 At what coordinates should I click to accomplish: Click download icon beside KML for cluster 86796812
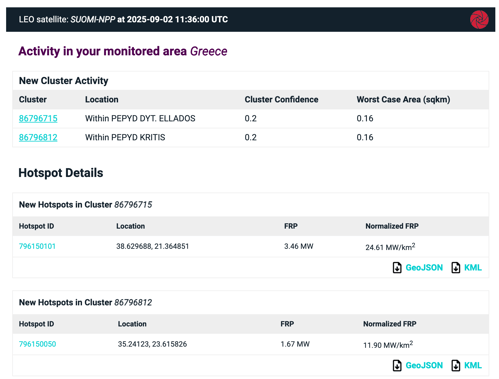455,365
